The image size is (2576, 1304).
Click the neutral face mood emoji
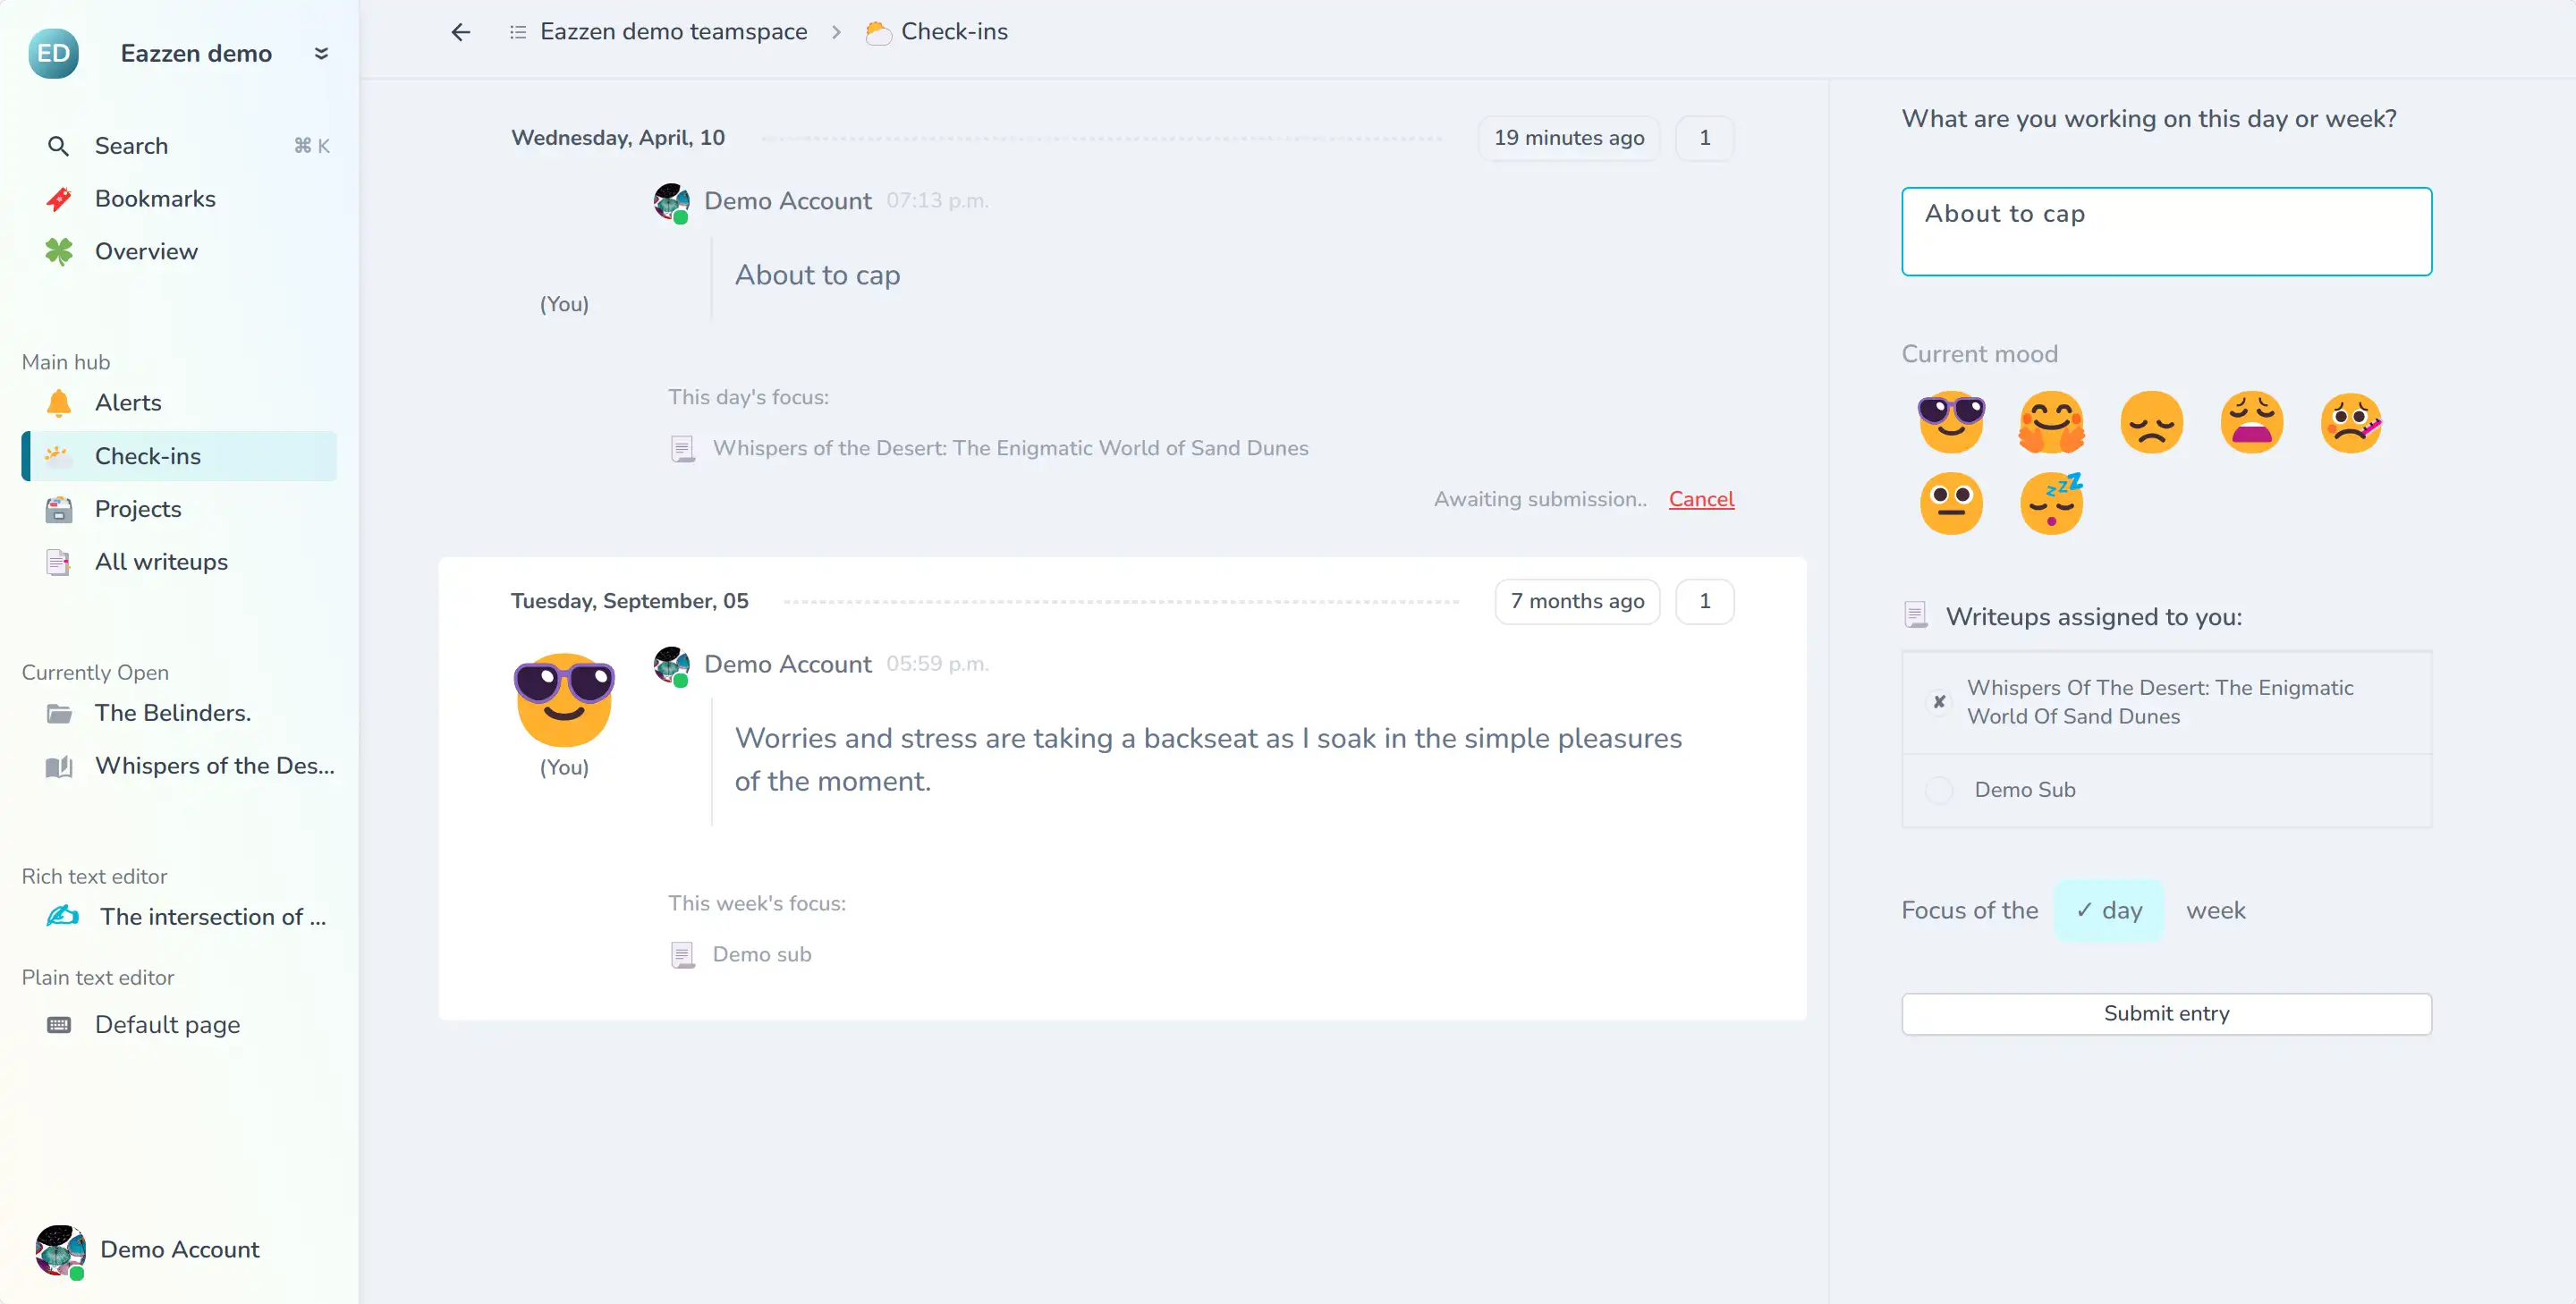pos(1950,503)
